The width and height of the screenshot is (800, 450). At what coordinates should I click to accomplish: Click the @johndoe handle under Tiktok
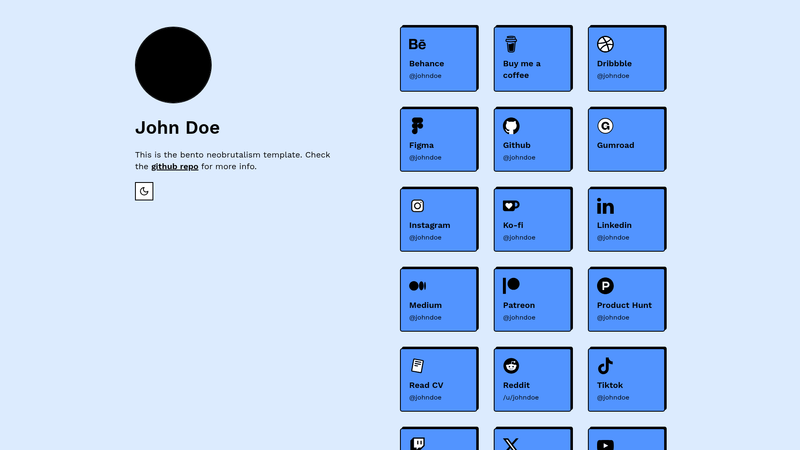(613, 397)
